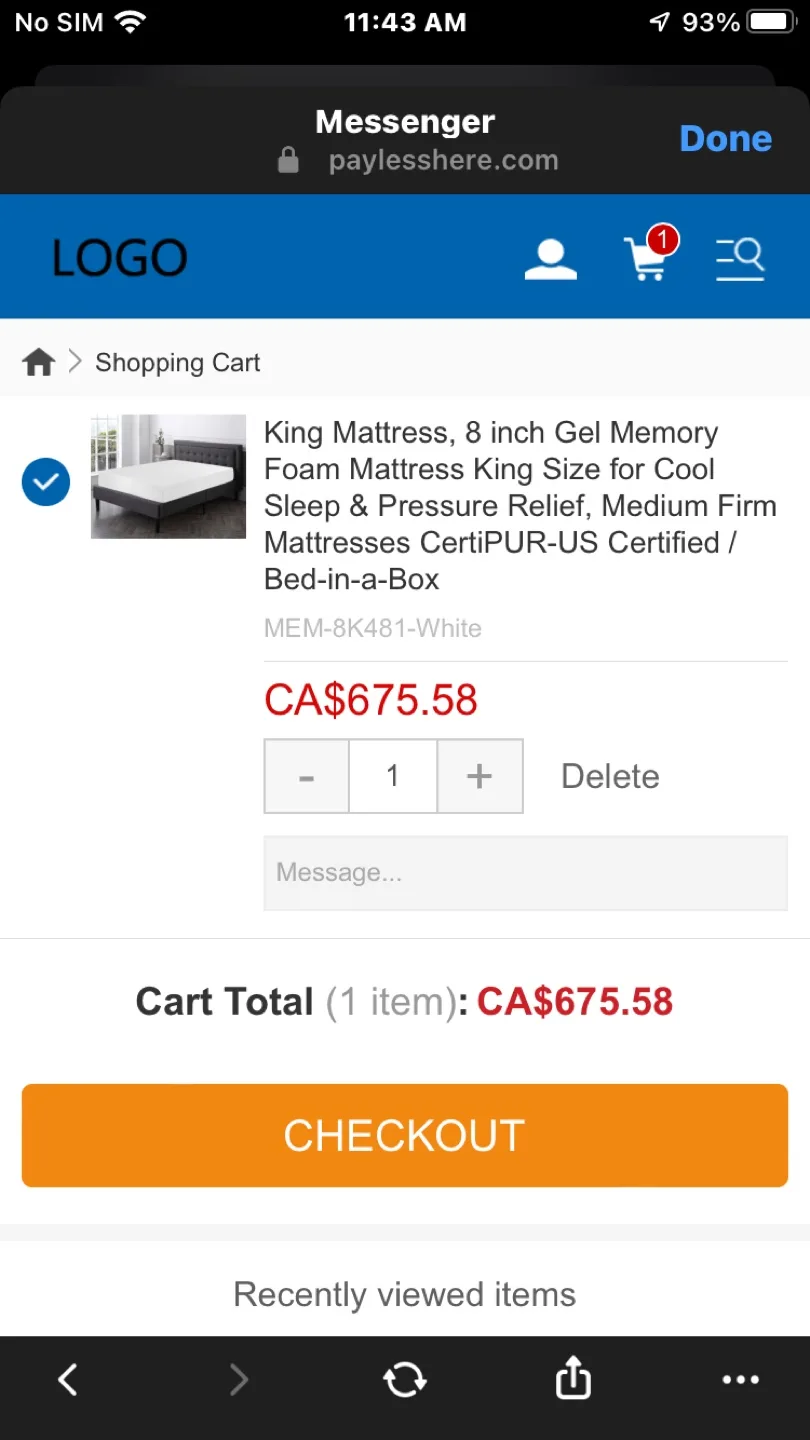The width and height of the screenshot is (810, 1440).
Task: Click the padlock icon next to paylesshere.com
Action: (287, 160)
